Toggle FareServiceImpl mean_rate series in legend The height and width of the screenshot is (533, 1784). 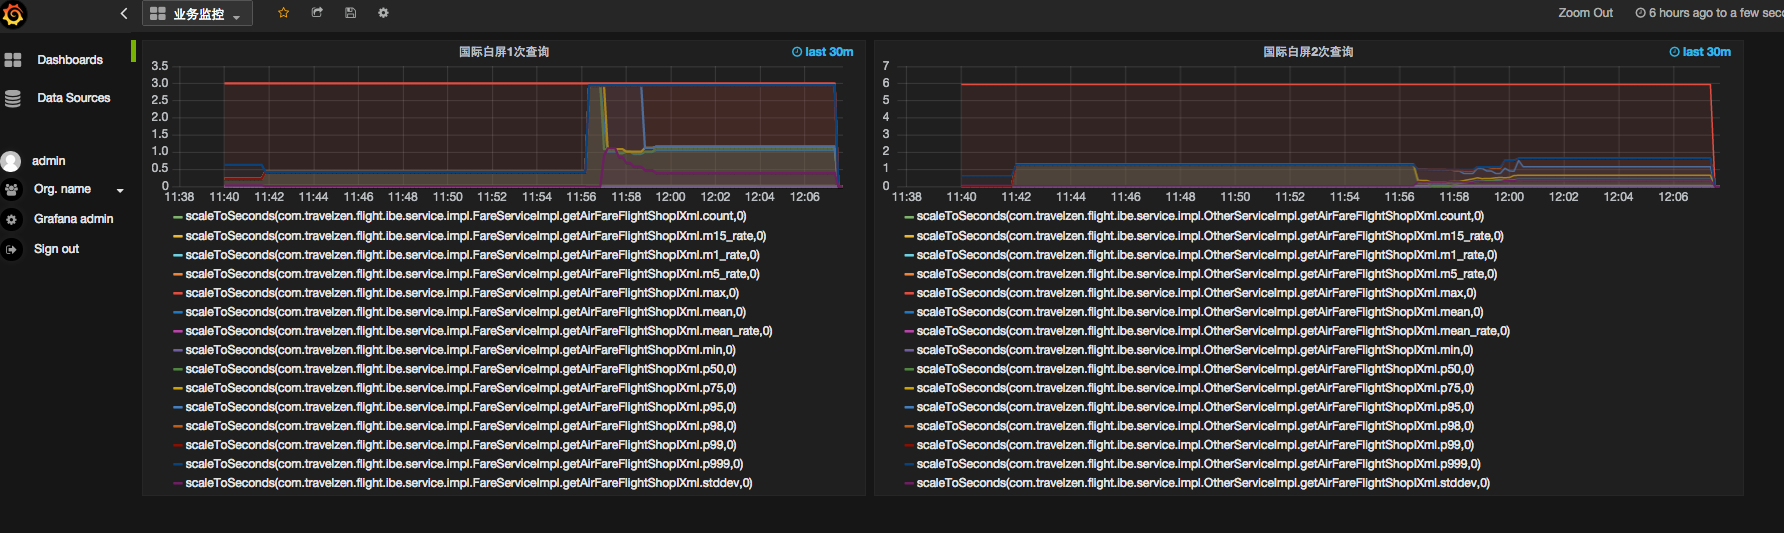[x=479, y=331]
